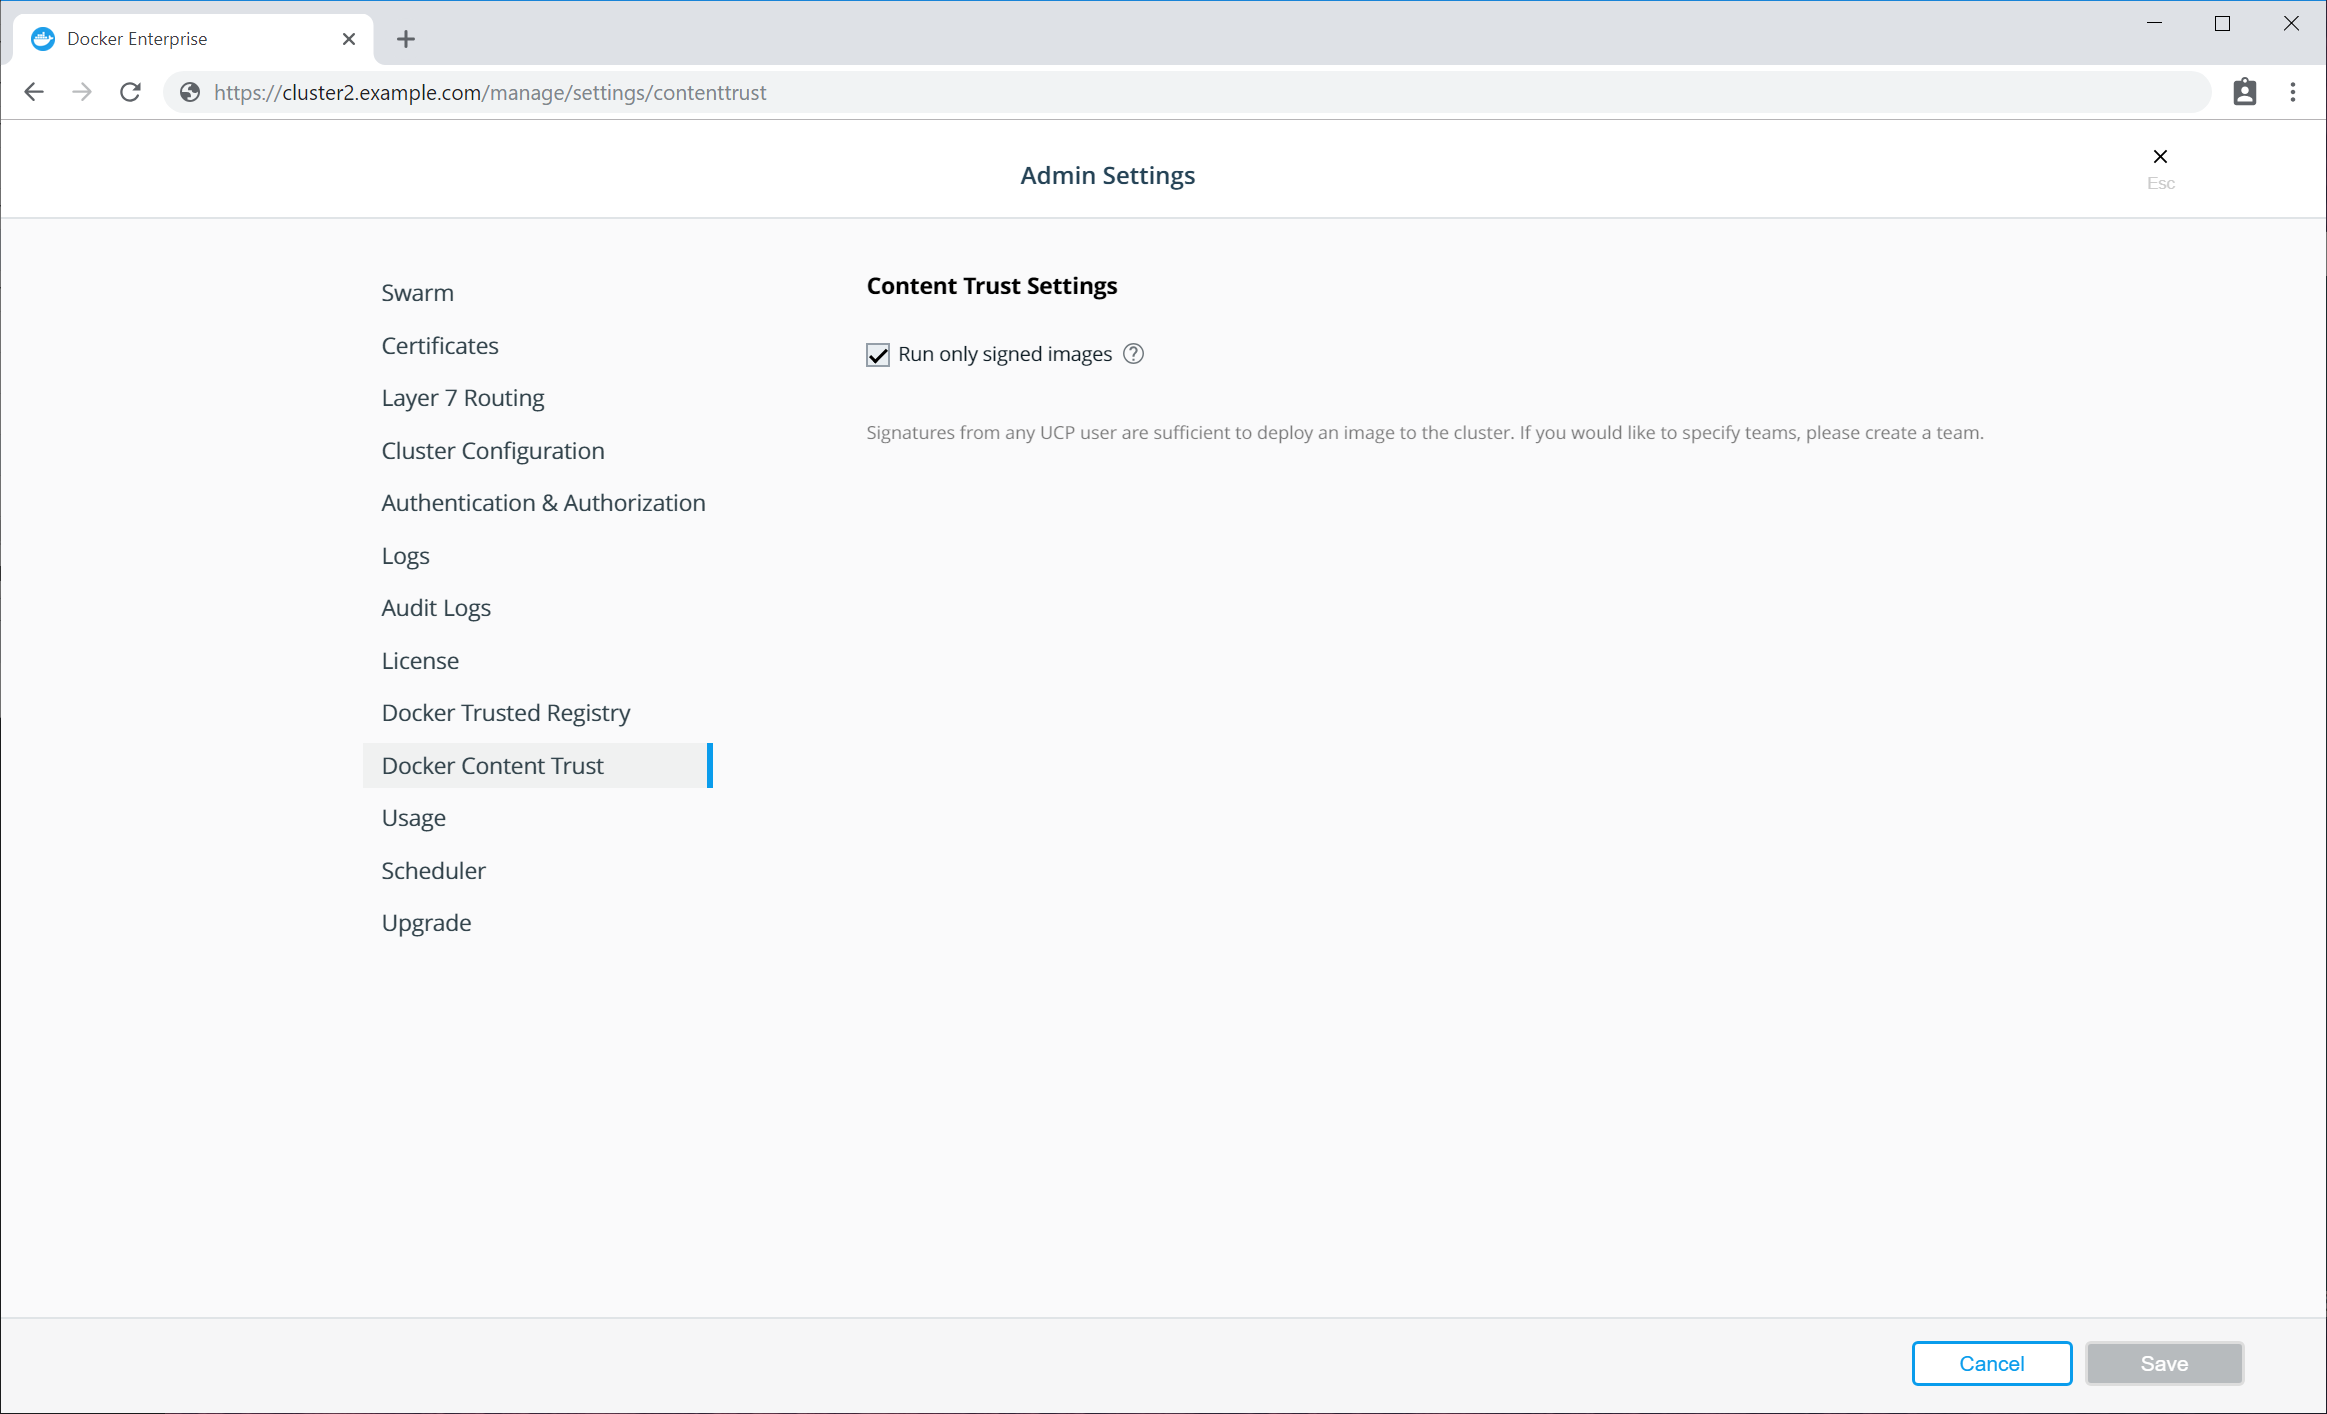2327x1414 pixels.
Task: Select the Scheduler settings item
Action: (x=433, y=871)
